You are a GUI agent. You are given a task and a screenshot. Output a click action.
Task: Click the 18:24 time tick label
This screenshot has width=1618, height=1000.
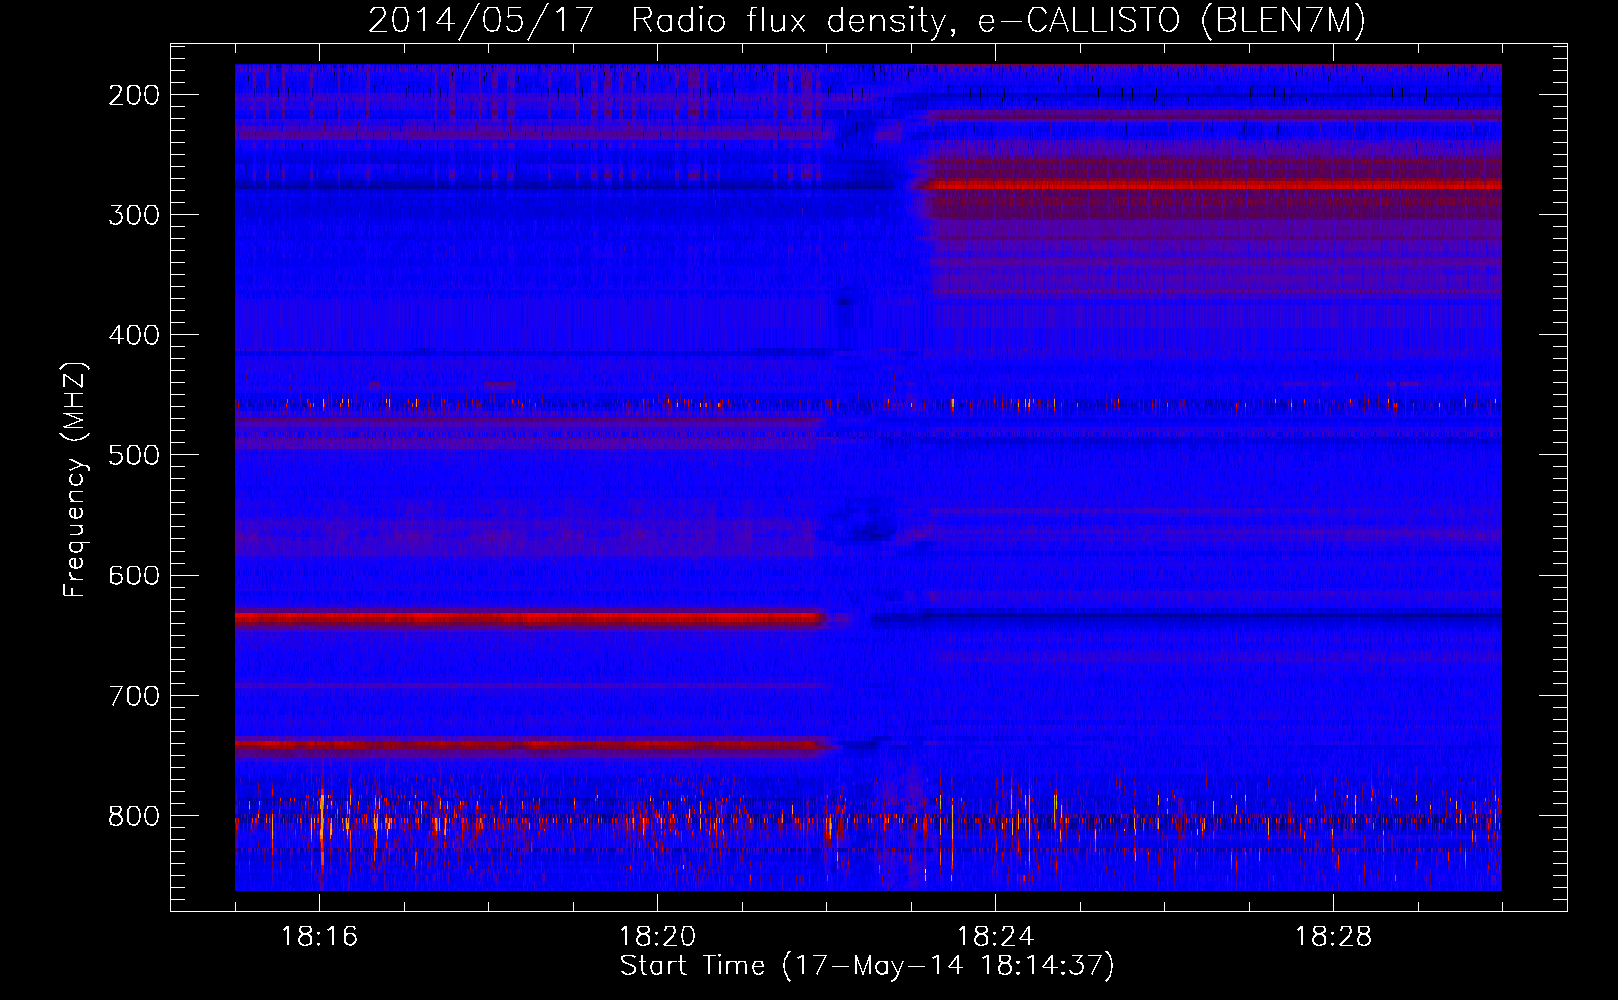995,937
